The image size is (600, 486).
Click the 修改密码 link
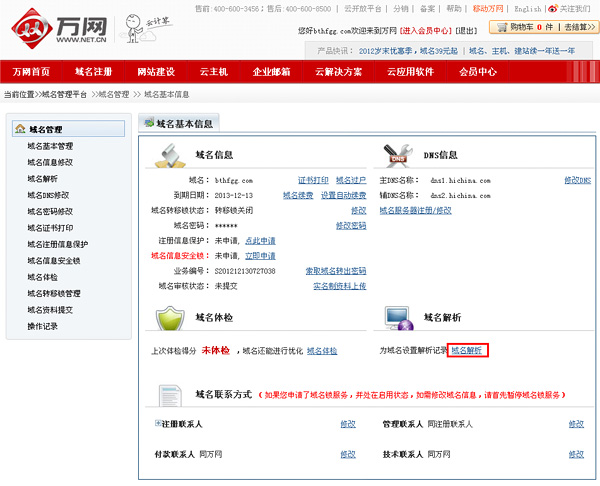point(351,226)
